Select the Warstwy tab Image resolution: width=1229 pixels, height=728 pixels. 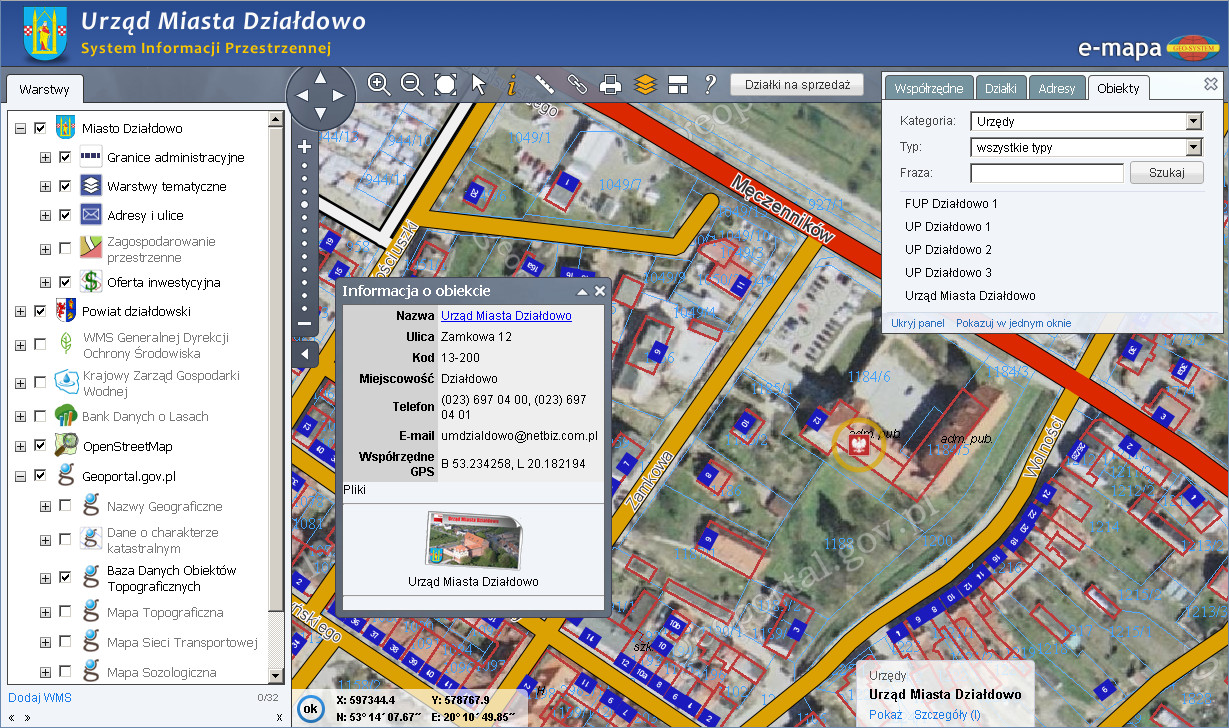(x=44, y=89)
